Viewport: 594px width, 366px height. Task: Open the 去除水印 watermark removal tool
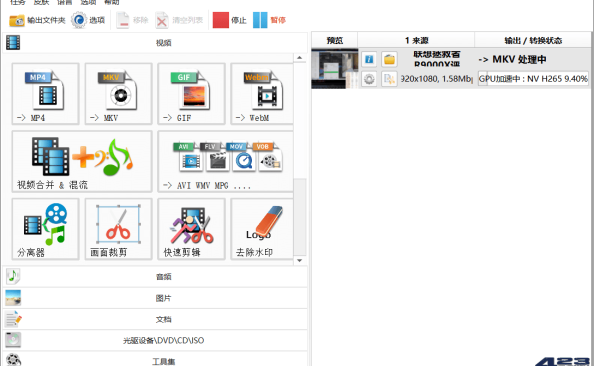[x=262, y=229]
